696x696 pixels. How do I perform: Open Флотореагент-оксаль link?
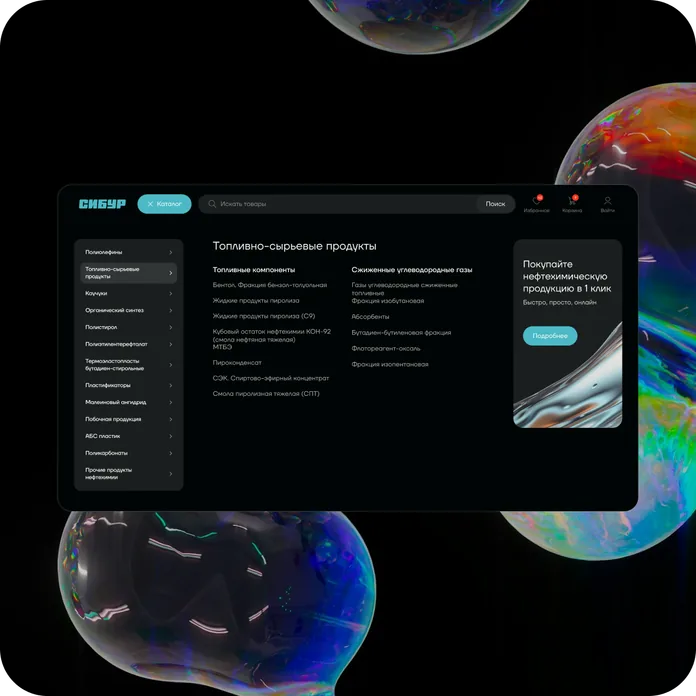[x=386, y=348]
